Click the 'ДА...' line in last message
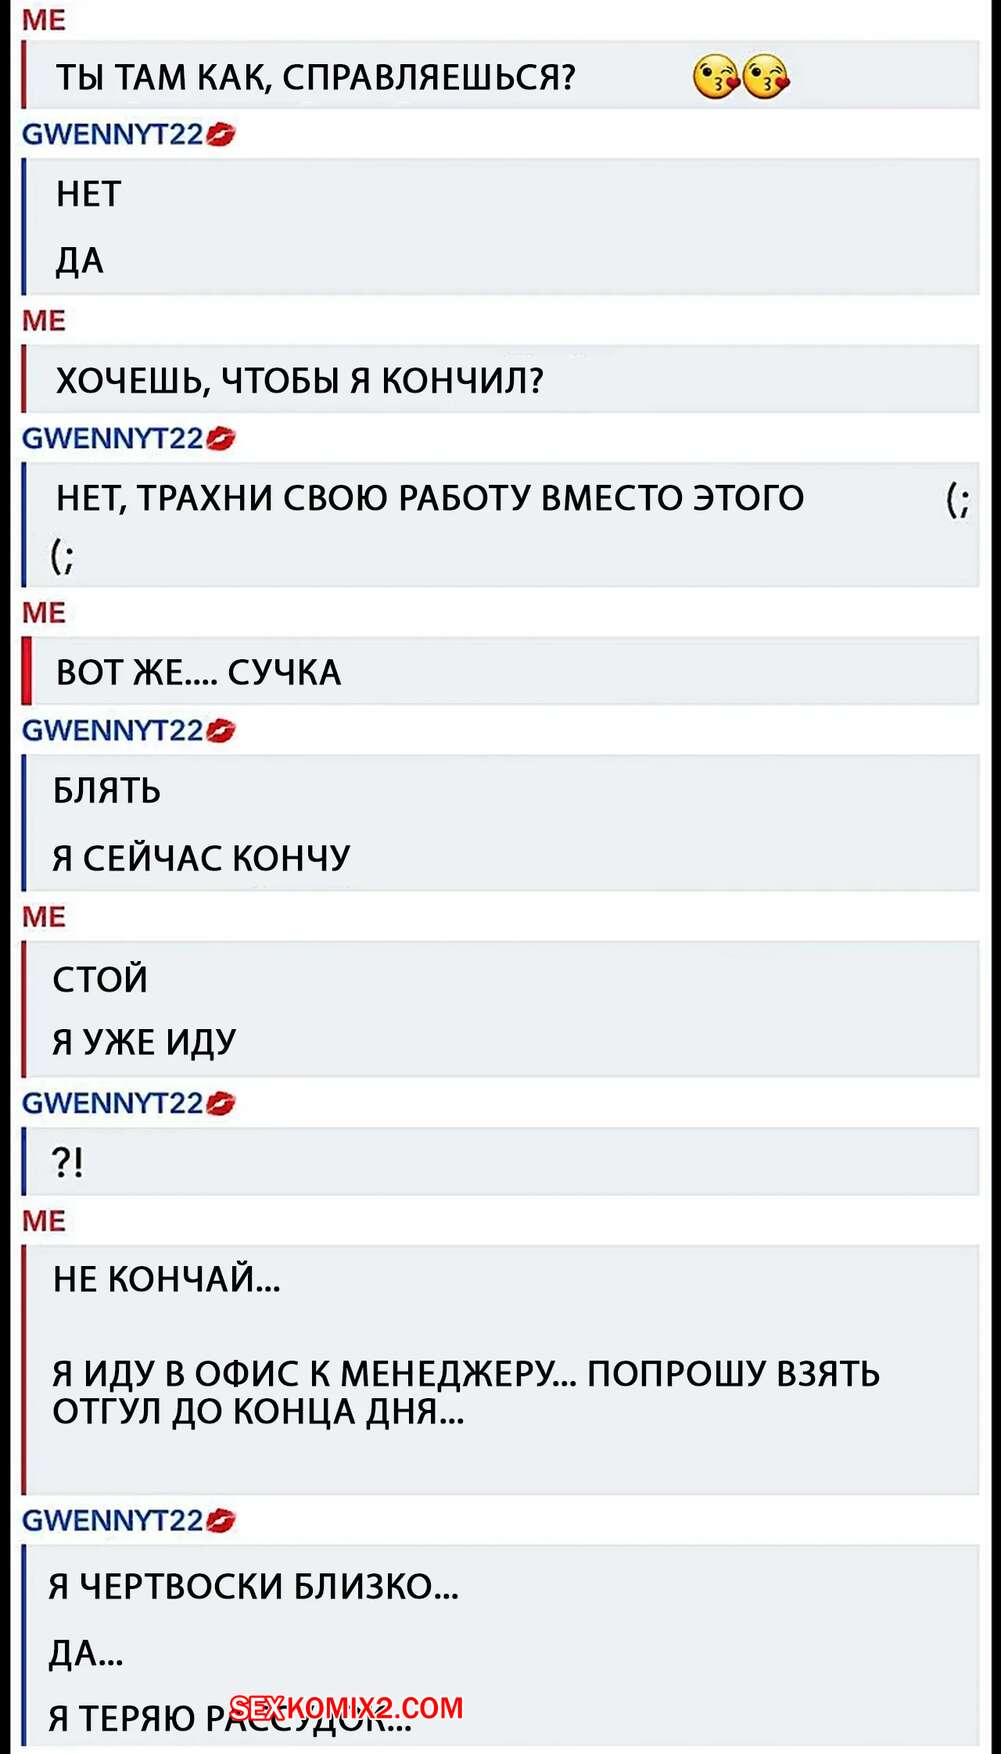1001x1754 pixels. pos(86,1654)
